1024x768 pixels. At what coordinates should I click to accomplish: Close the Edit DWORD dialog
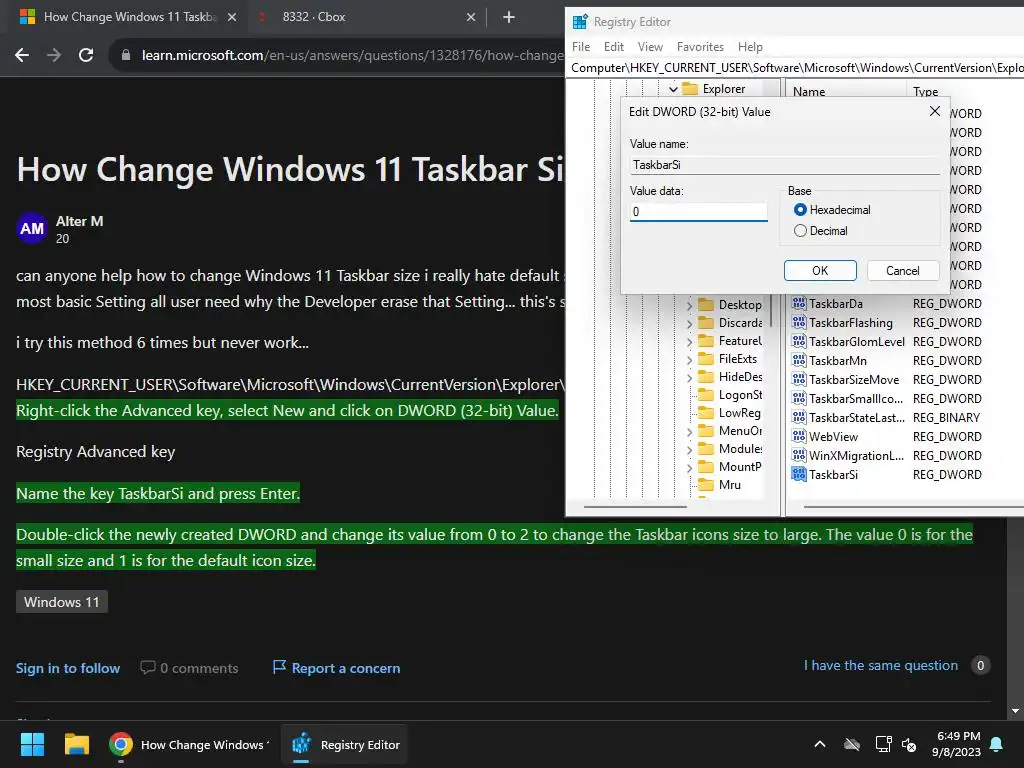click(x=935, y=112)
